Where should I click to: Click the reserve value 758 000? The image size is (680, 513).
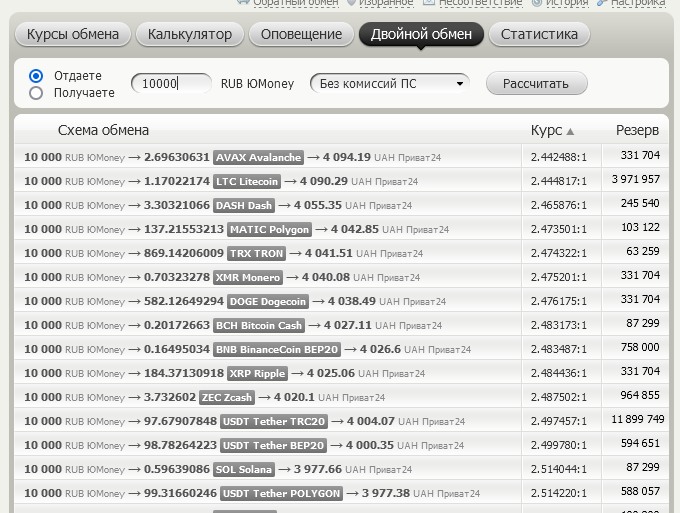click(640, 347)
